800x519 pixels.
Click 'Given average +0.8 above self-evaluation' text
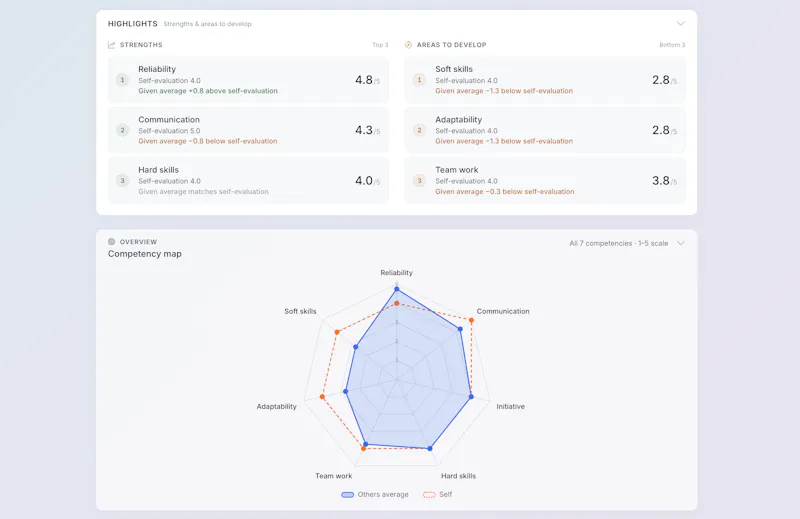tap(208, 91)
